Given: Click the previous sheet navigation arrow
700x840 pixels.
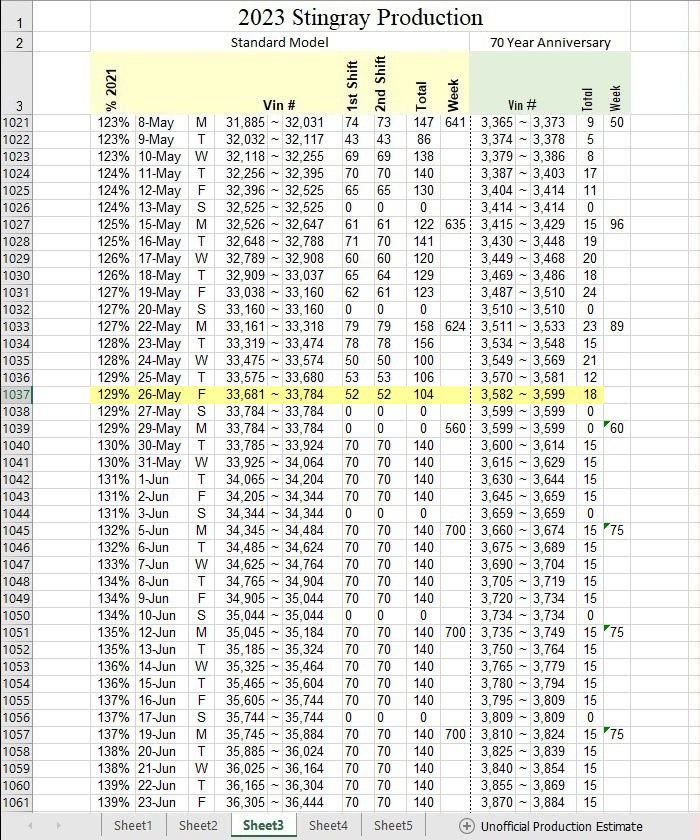Looking at the screenshot, I should tap(31, 826).
